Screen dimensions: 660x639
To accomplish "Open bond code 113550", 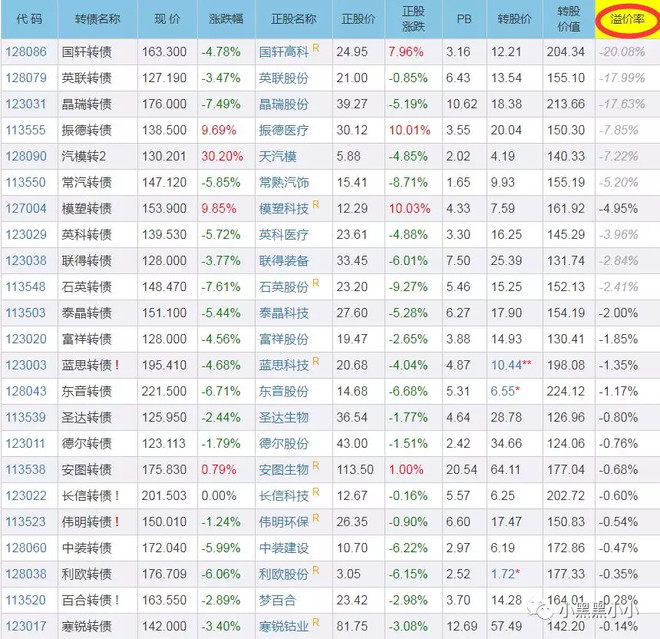I will (x=26, y=182).
